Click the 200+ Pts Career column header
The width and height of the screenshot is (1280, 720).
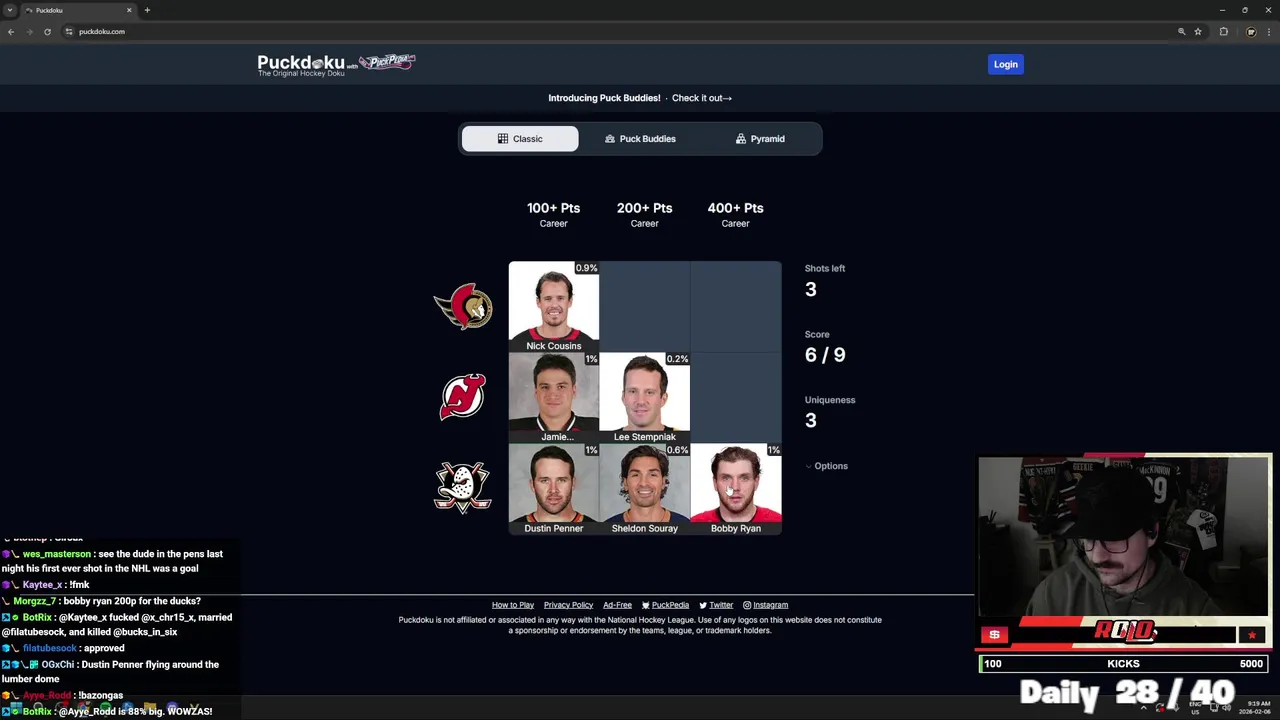click(644, 214)
